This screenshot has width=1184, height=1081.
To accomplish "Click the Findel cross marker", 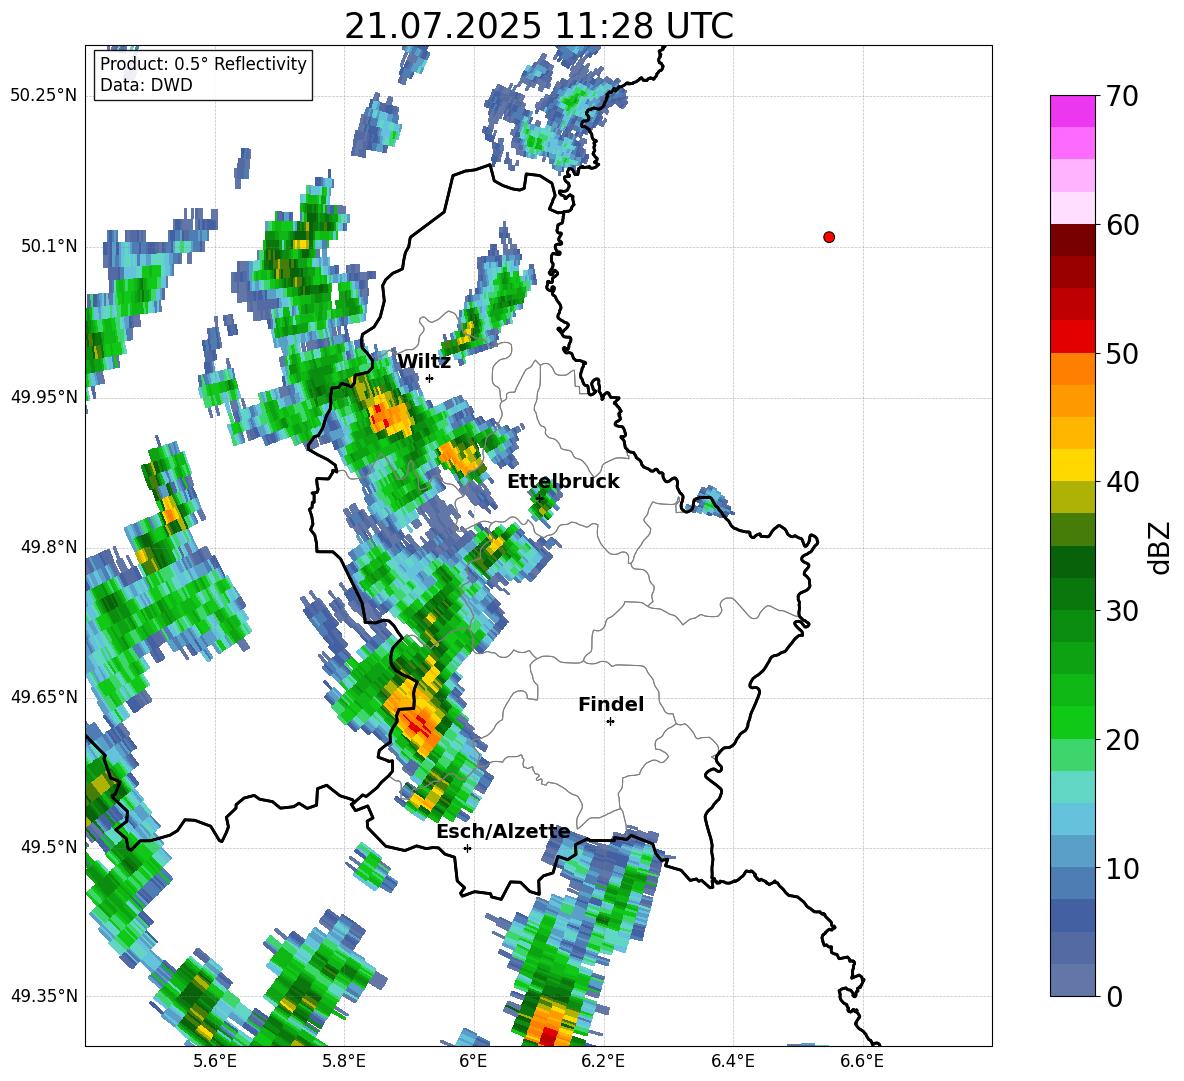I will pyautogui.click(x=610, y=722).
